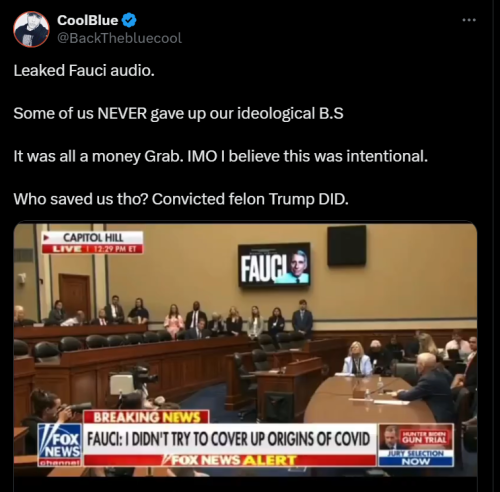Open the three-dot more options menu
500x492 pixels.
469,20
